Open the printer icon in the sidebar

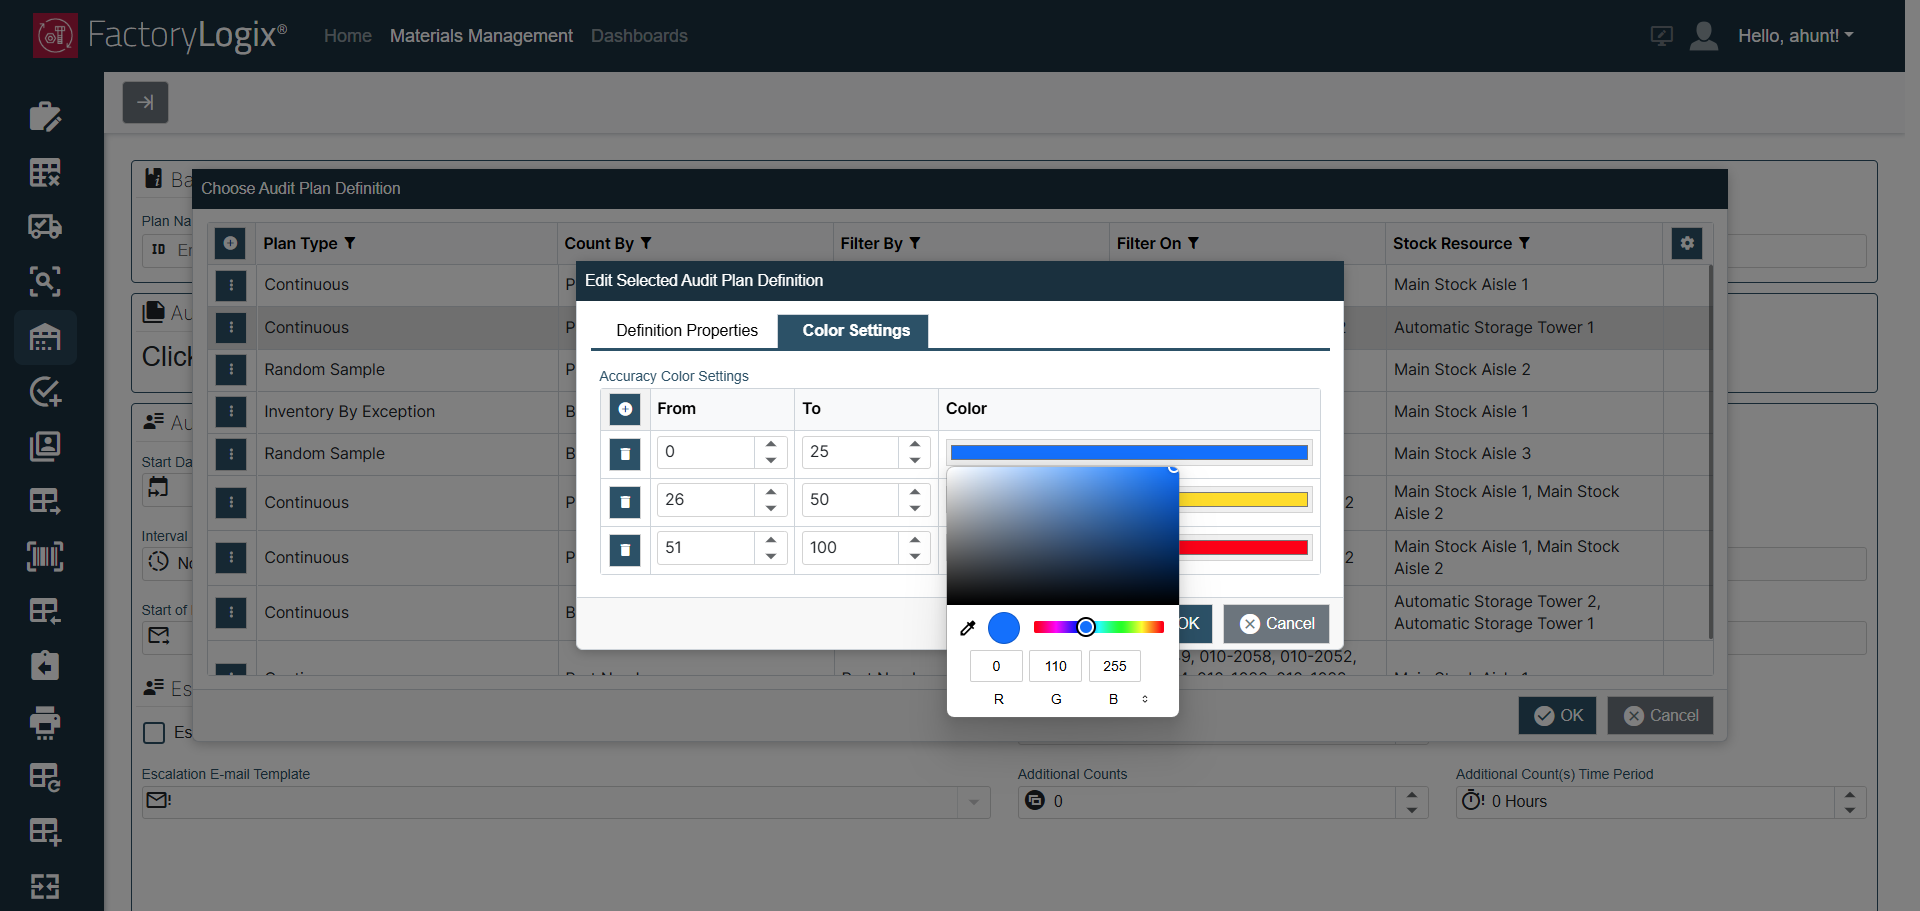click(45, 722)
